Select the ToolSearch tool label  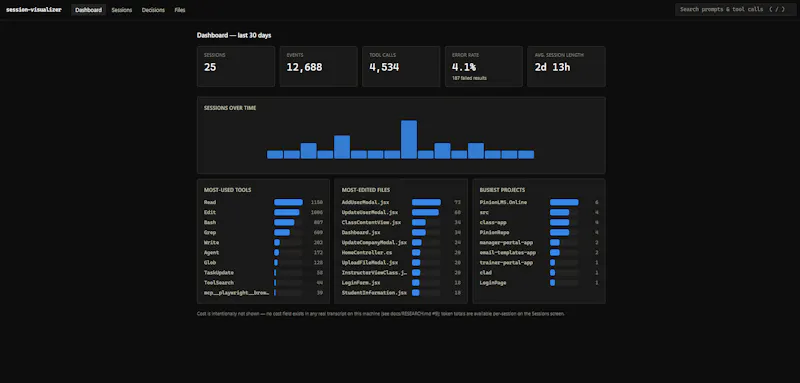pos(219,283)
